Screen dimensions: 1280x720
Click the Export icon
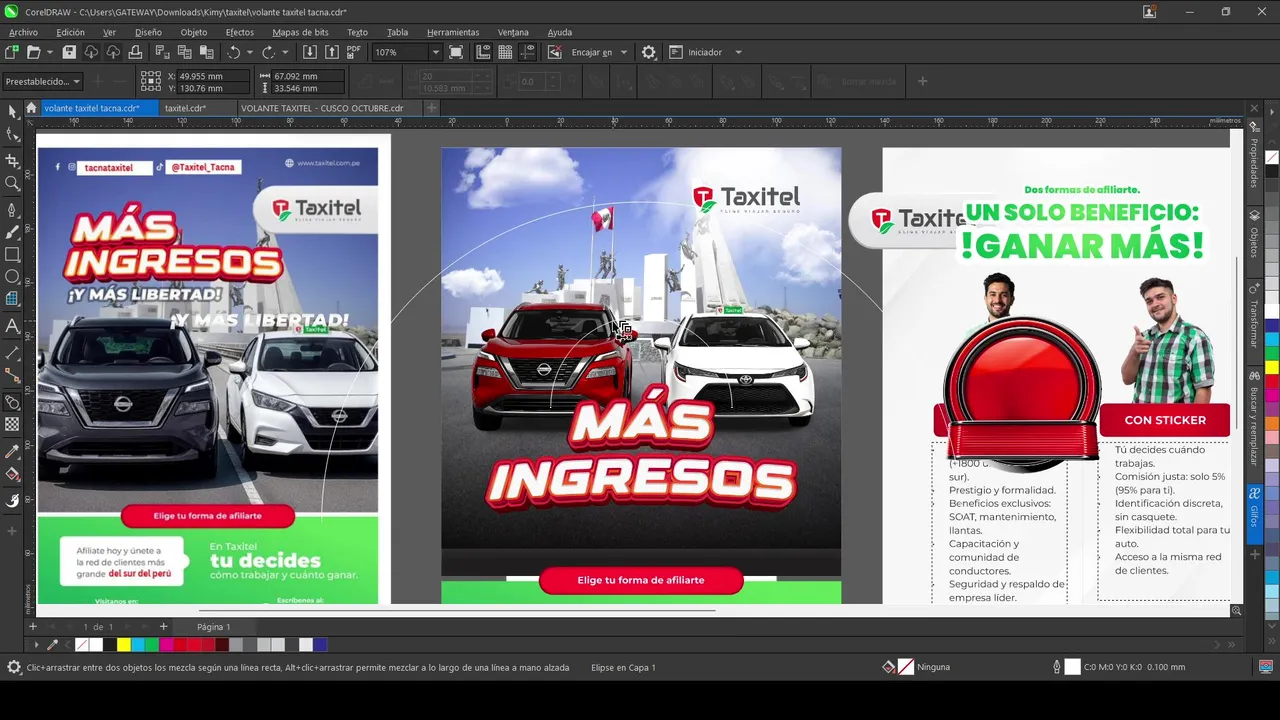tap(332, 52)
